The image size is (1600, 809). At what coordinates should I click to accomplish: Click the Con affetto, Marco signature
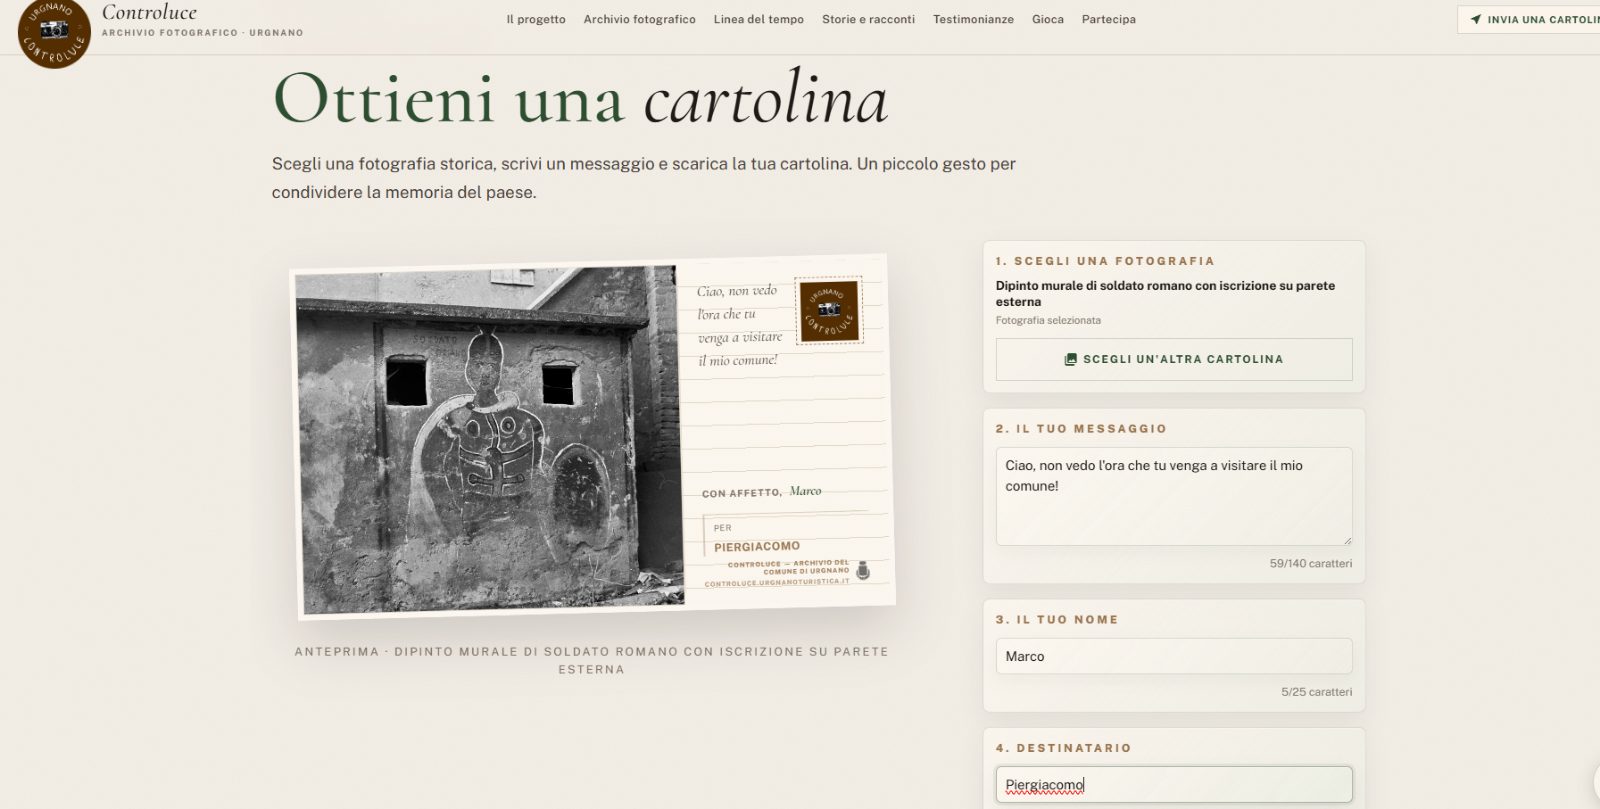click(x=762, y=492)
